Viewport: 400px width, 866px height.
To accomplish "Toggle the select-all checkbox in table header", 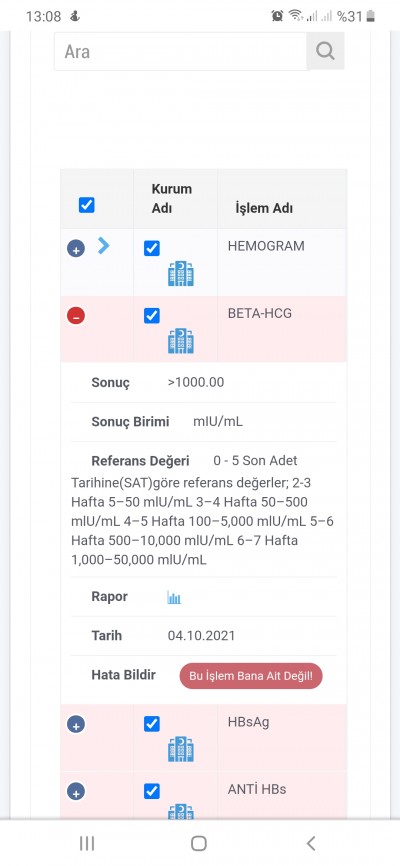I will (x=87, y=205).
